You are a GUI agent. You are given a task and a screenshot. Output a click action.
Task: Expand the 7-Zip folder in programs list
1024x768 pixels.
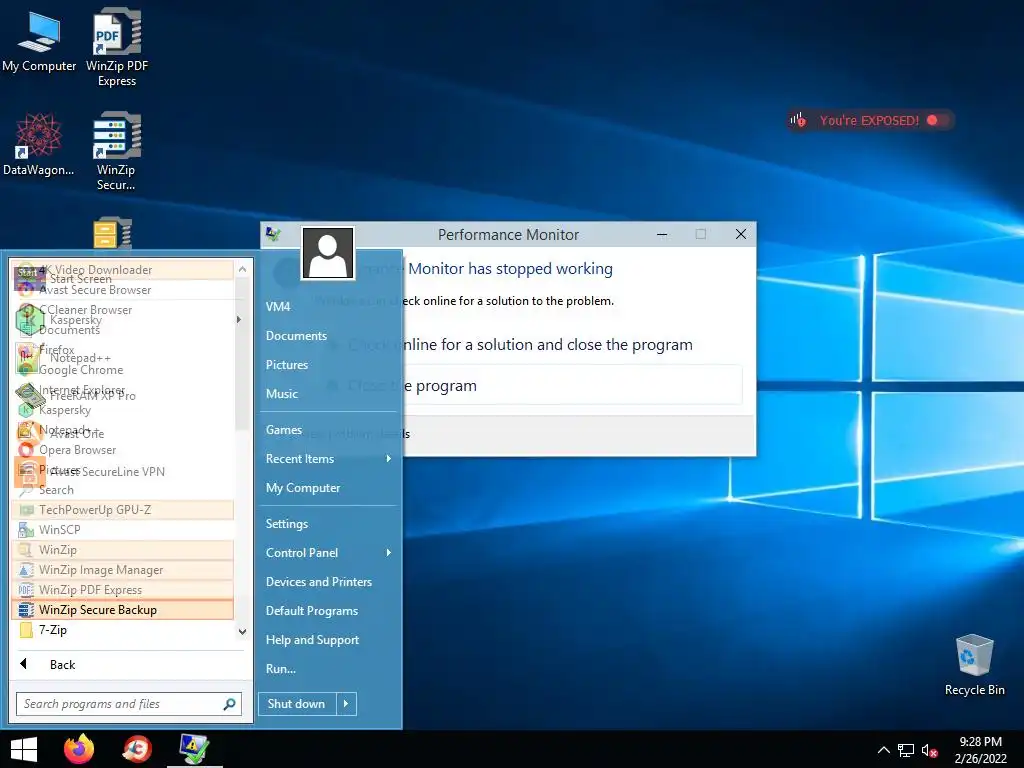coord(123,630)
